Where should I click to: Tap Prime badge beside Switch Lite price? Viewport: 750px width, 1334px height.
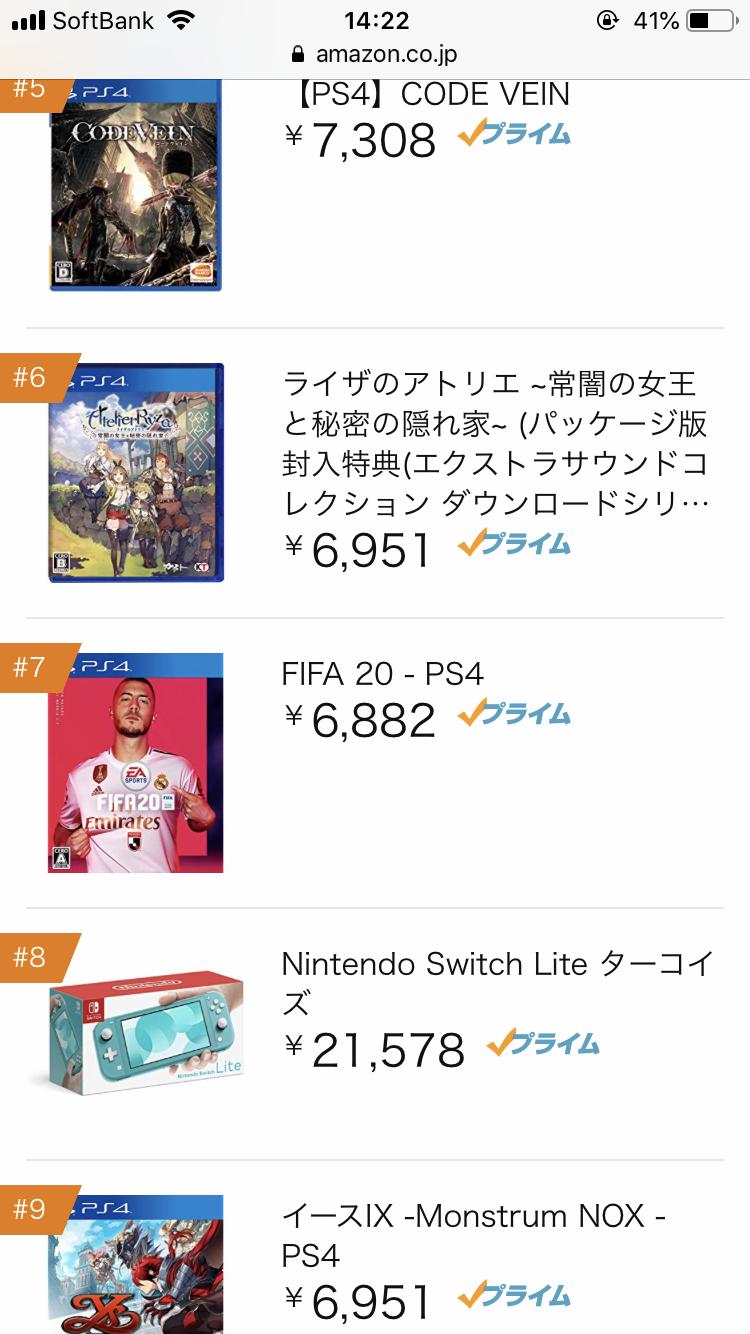pyautogui.click(x=543, y=1044)
